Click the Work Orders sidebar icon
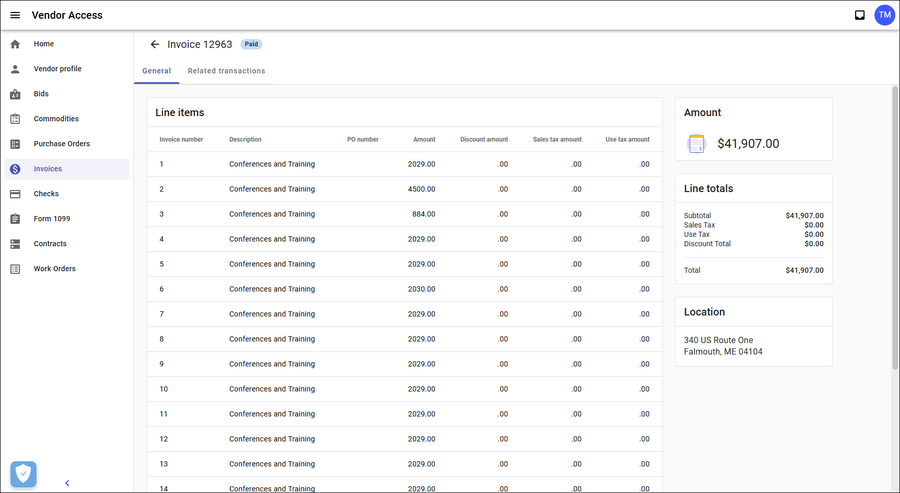Image resolution: width=900 pixels, height=493 pixels. point(15,269)
